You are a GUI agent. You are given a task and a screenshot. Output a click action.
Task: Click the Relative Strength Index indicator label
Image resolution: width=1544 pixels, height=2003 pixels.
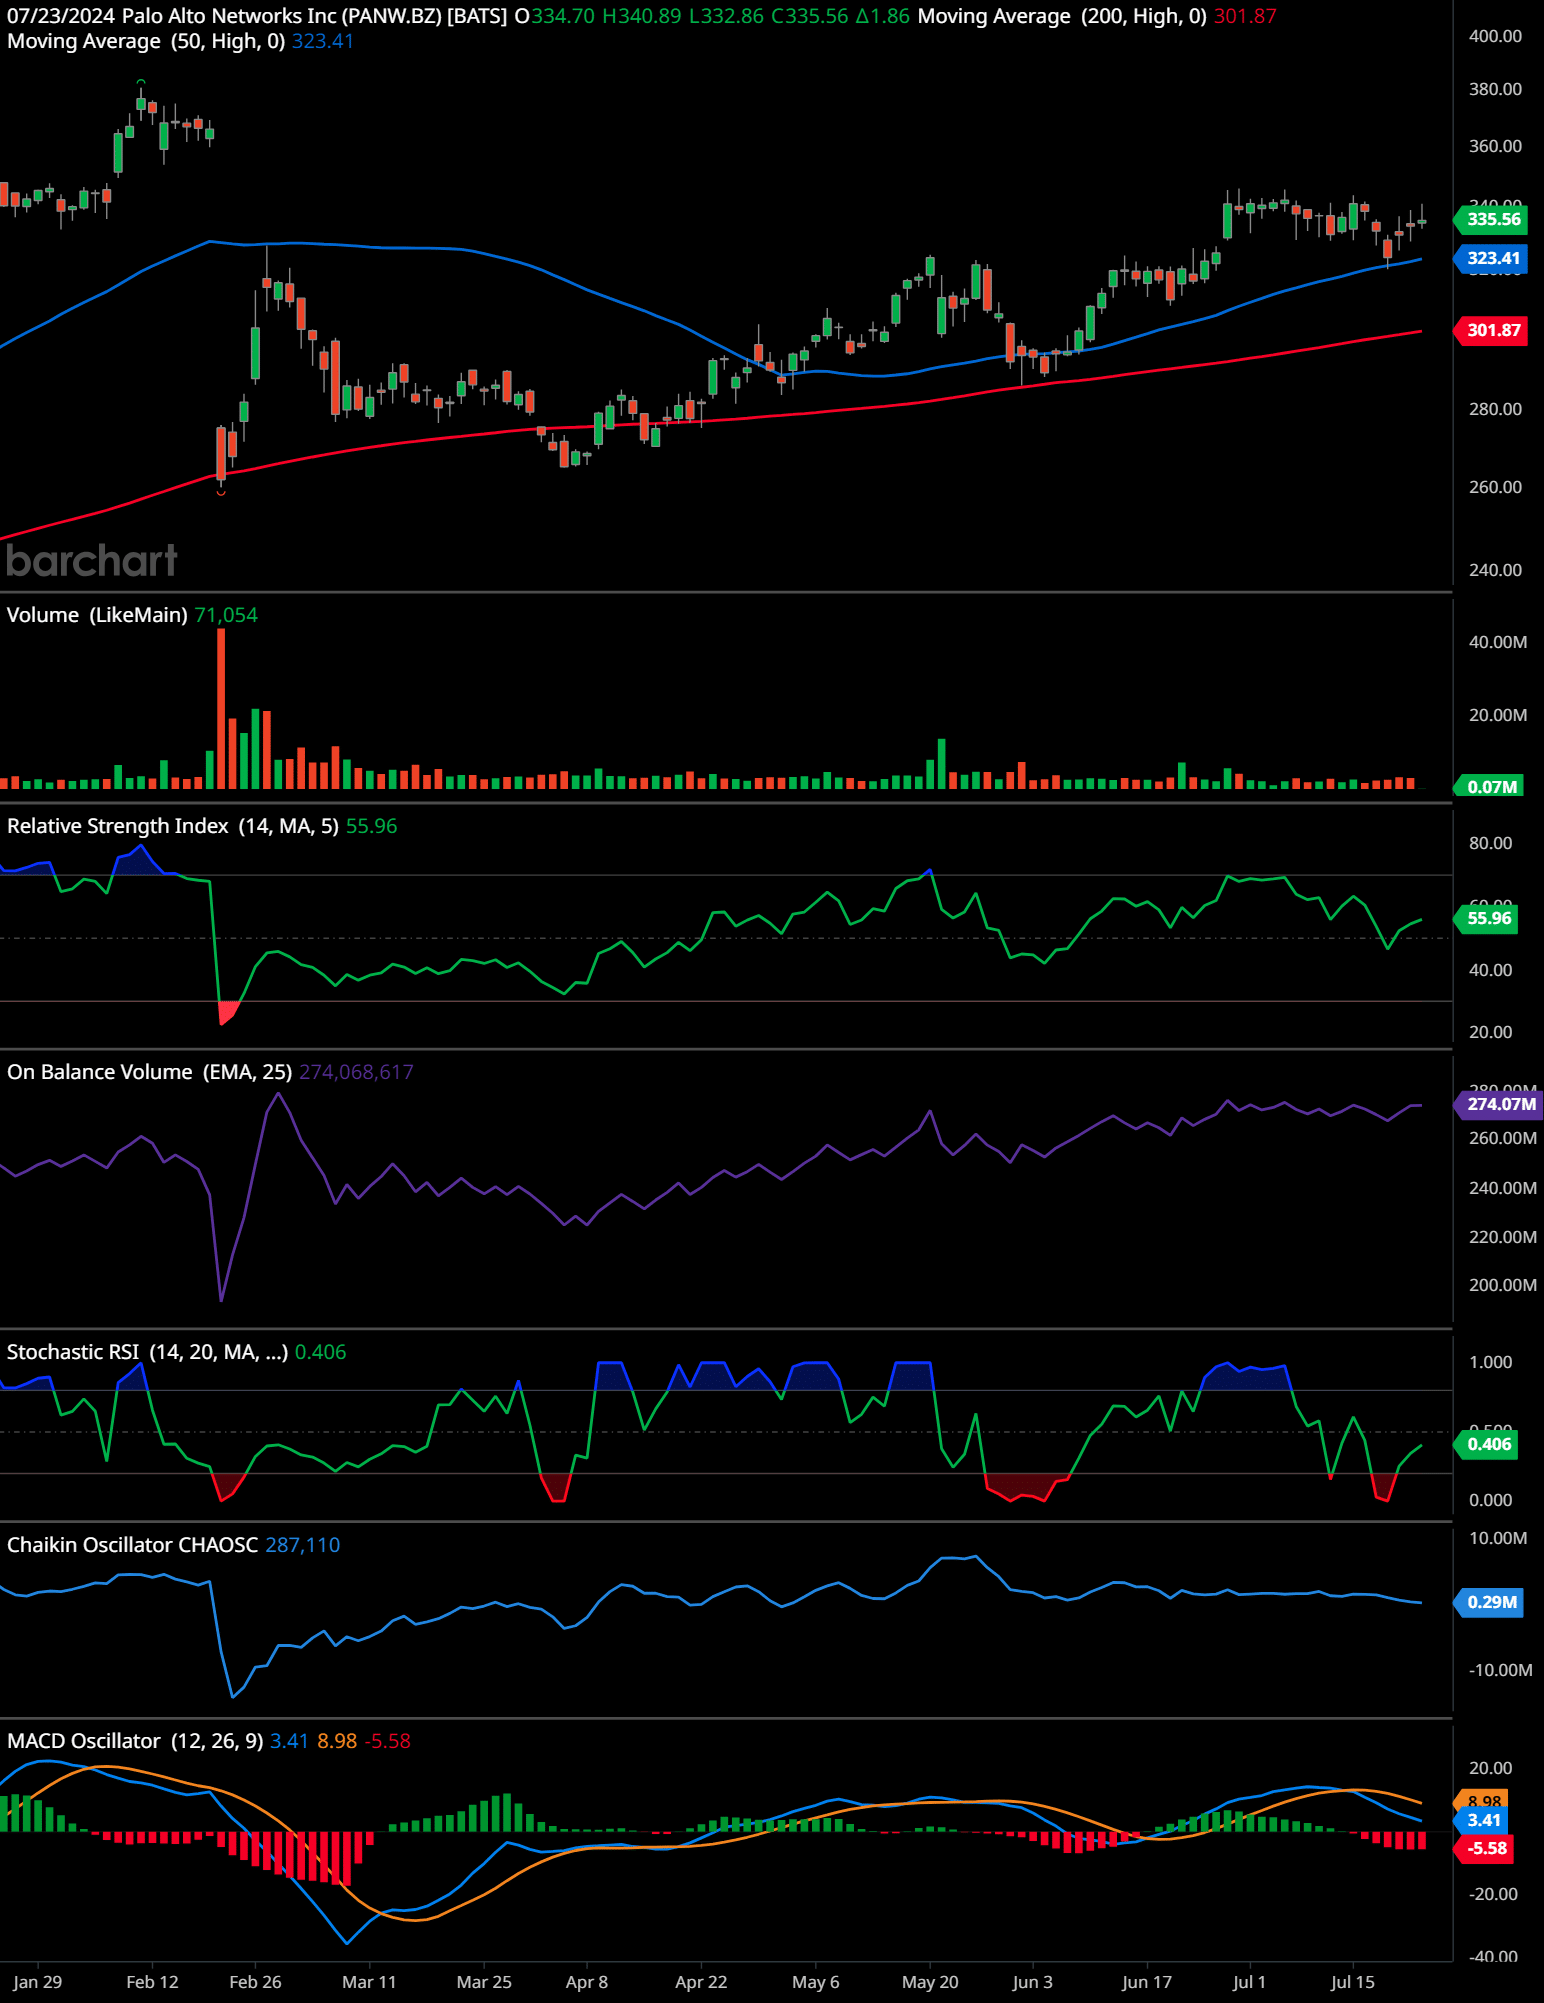point(173,826)
